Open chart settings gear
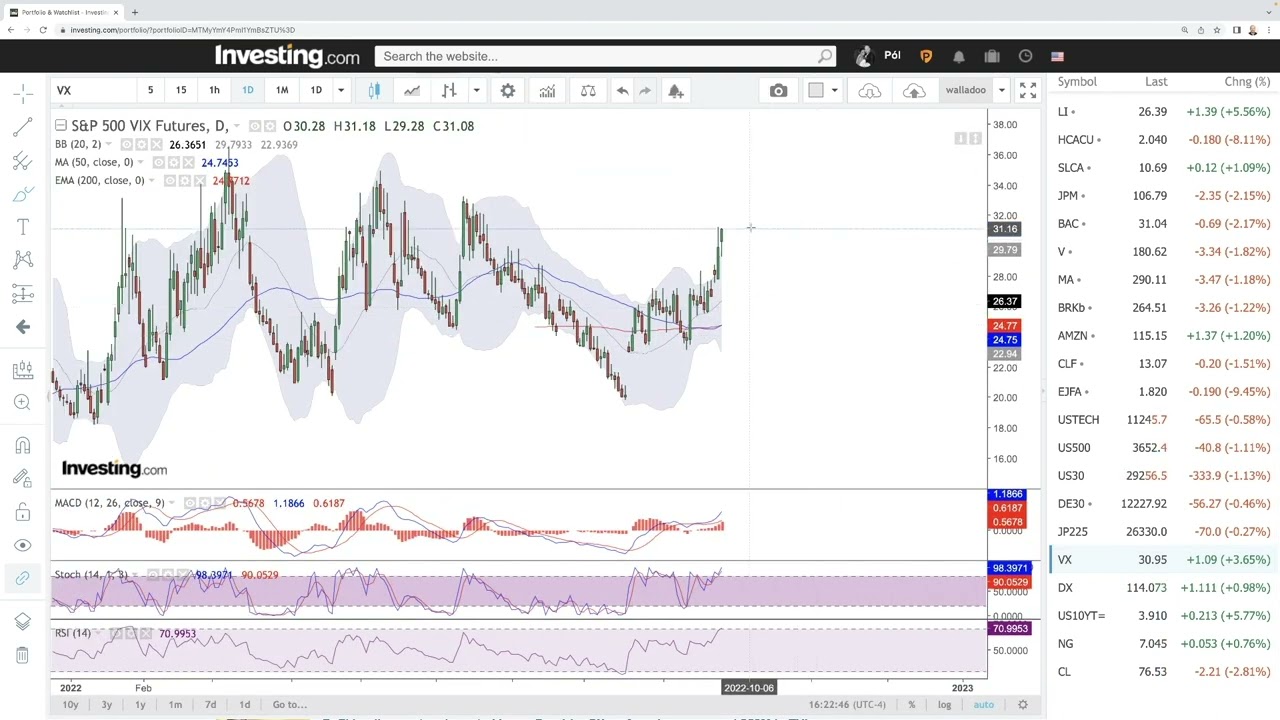Image resolution: width=1280 pixels, height=720 pixels. 508,91
